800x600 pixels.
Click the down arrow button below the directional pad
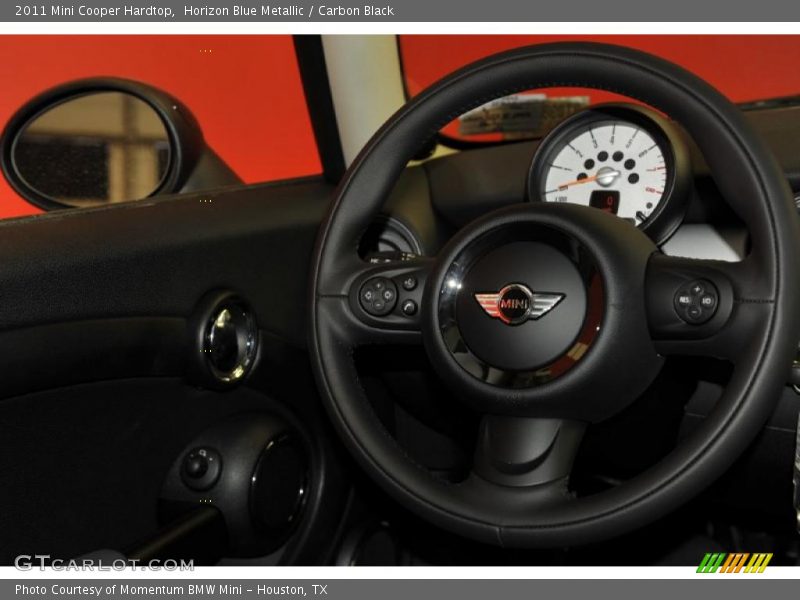[377, 306]
